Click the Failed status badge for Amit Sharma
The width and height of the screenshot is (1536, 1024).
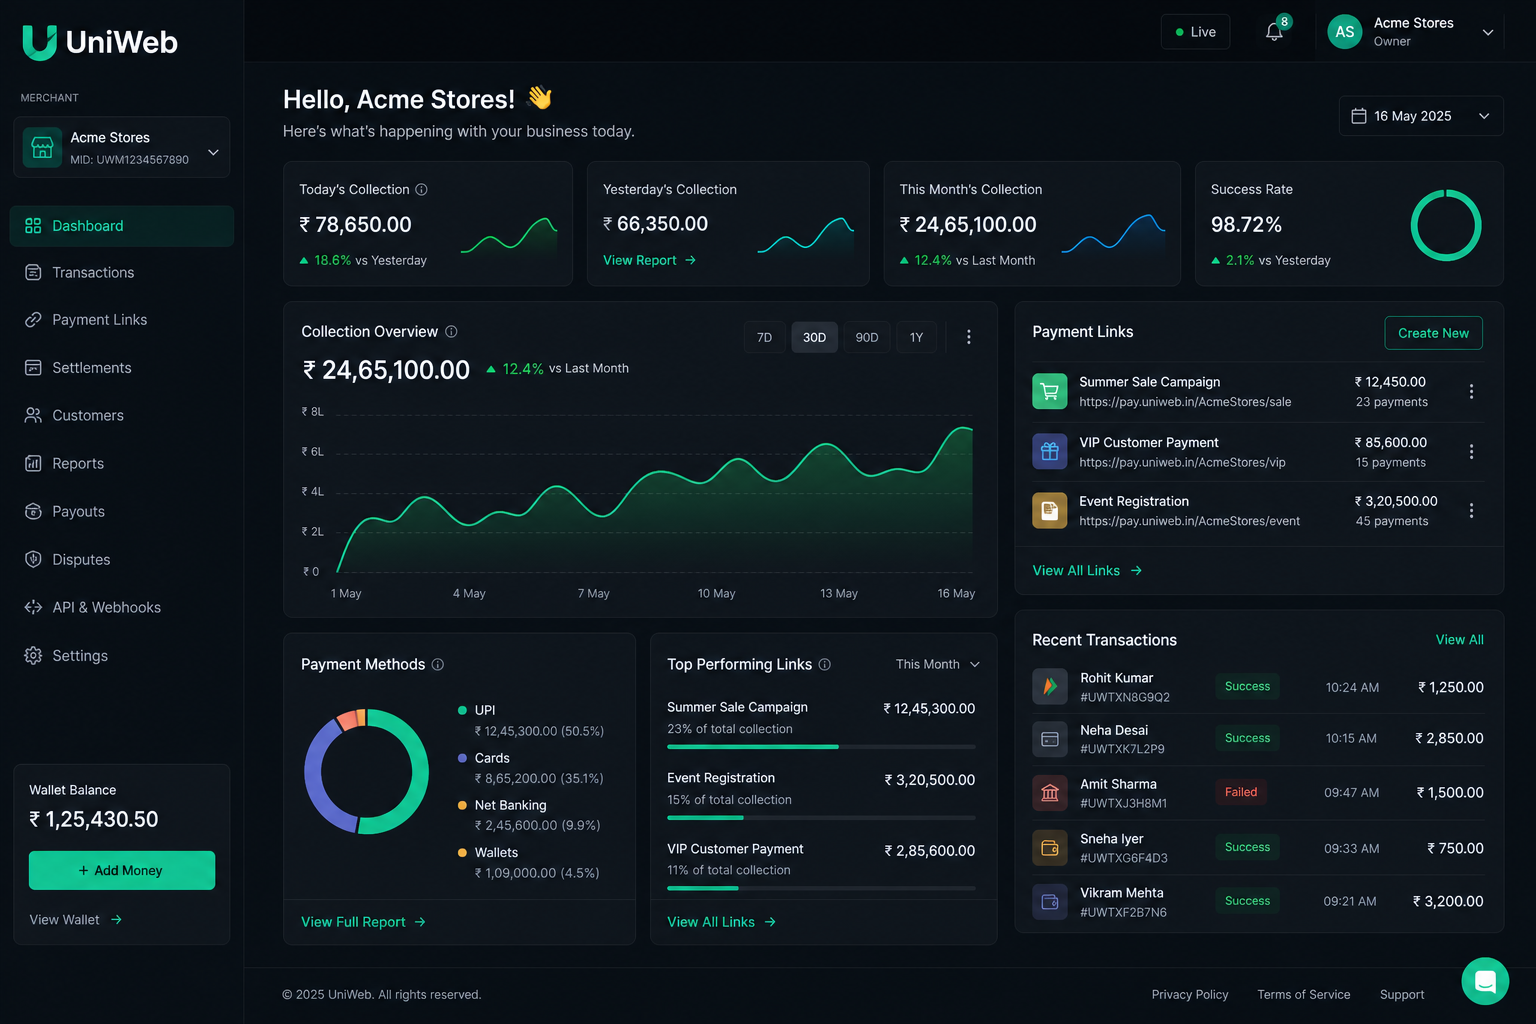pos(1241,792)
